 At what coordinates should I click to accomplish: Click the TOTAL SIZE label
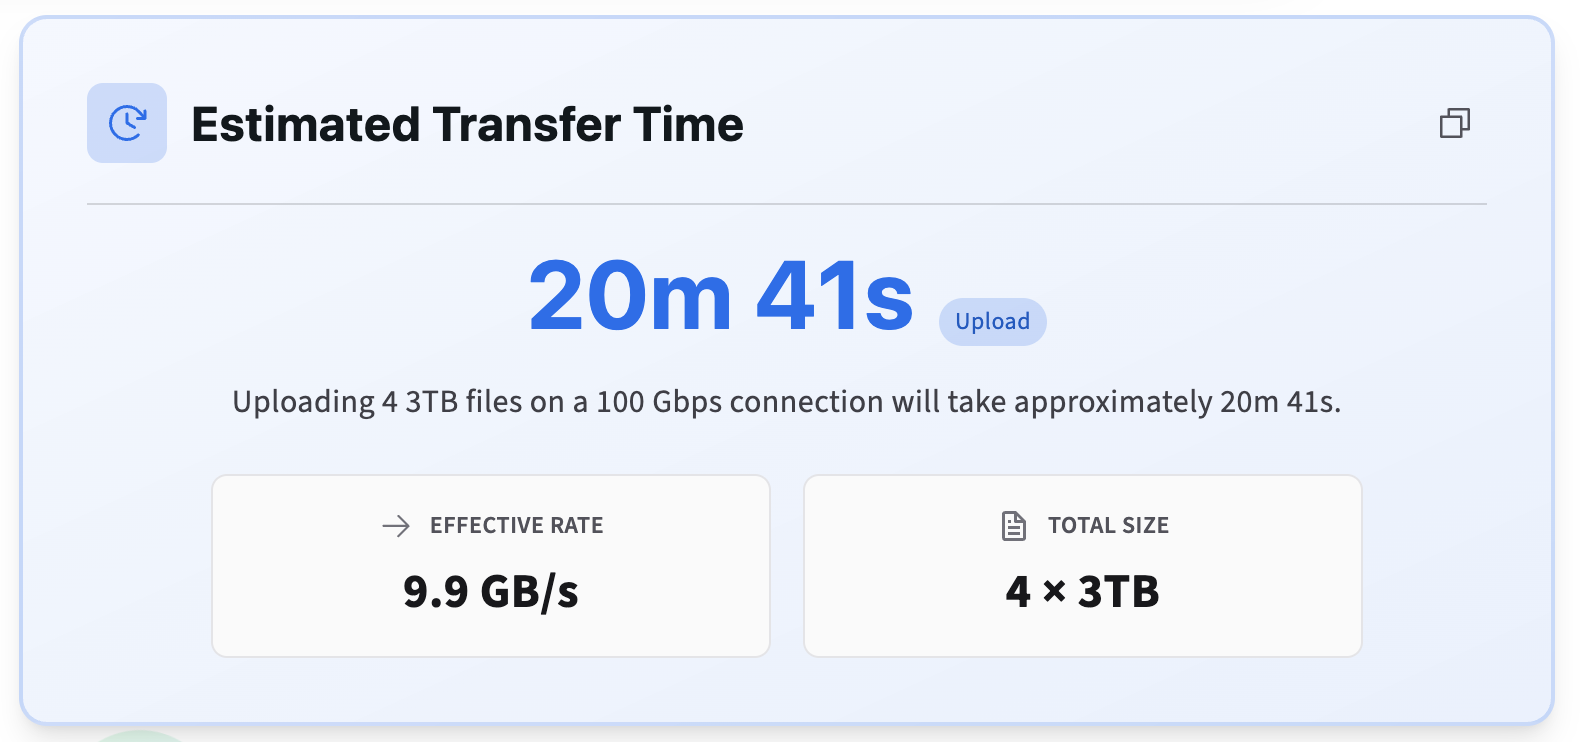[1108, 526]
